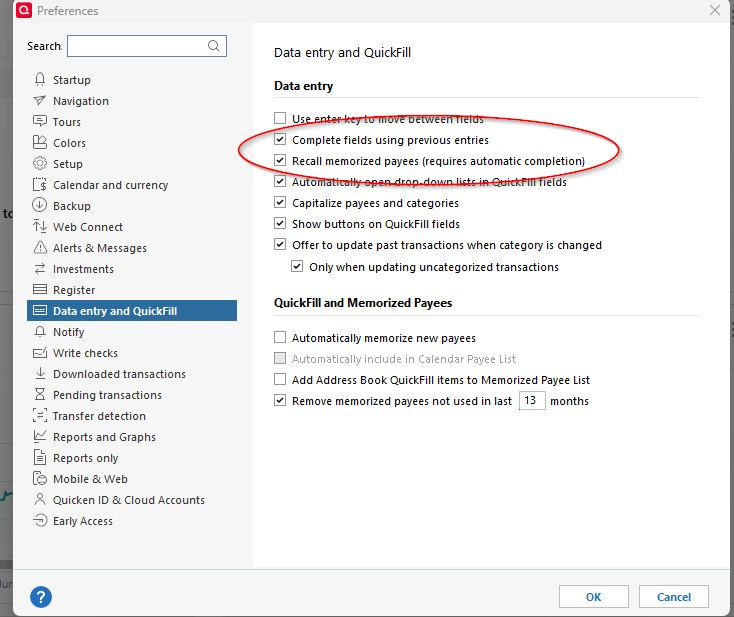Click the Cancel button
The width and height of the screenshot is (734, 617).
pos(674,597)
